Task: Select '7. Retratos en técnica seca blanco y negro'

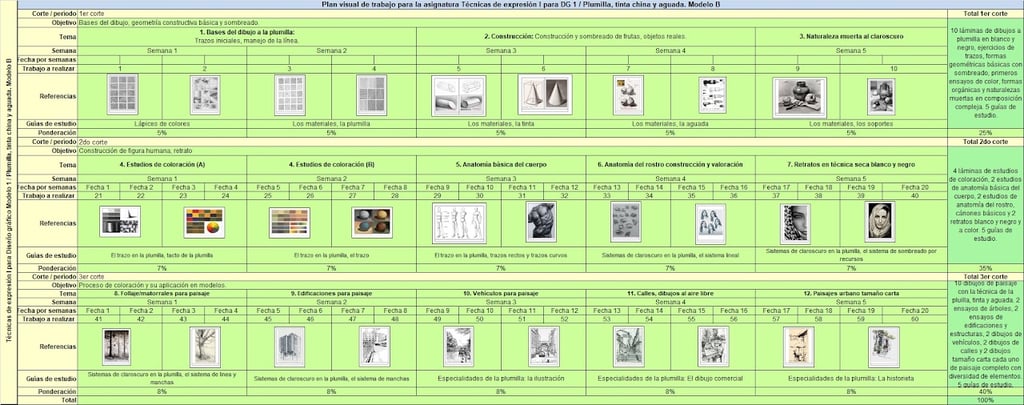Action: [851, 165]
